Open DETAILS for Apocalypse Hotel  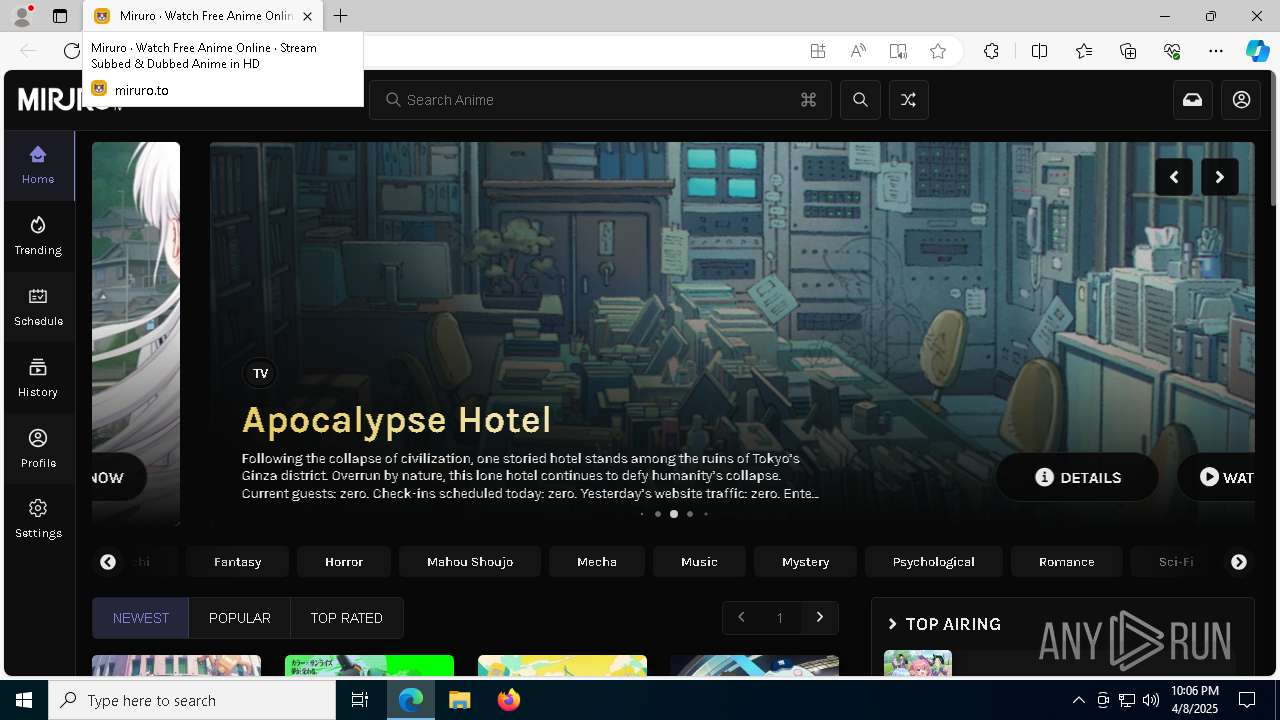click(x=1078, y=477)
